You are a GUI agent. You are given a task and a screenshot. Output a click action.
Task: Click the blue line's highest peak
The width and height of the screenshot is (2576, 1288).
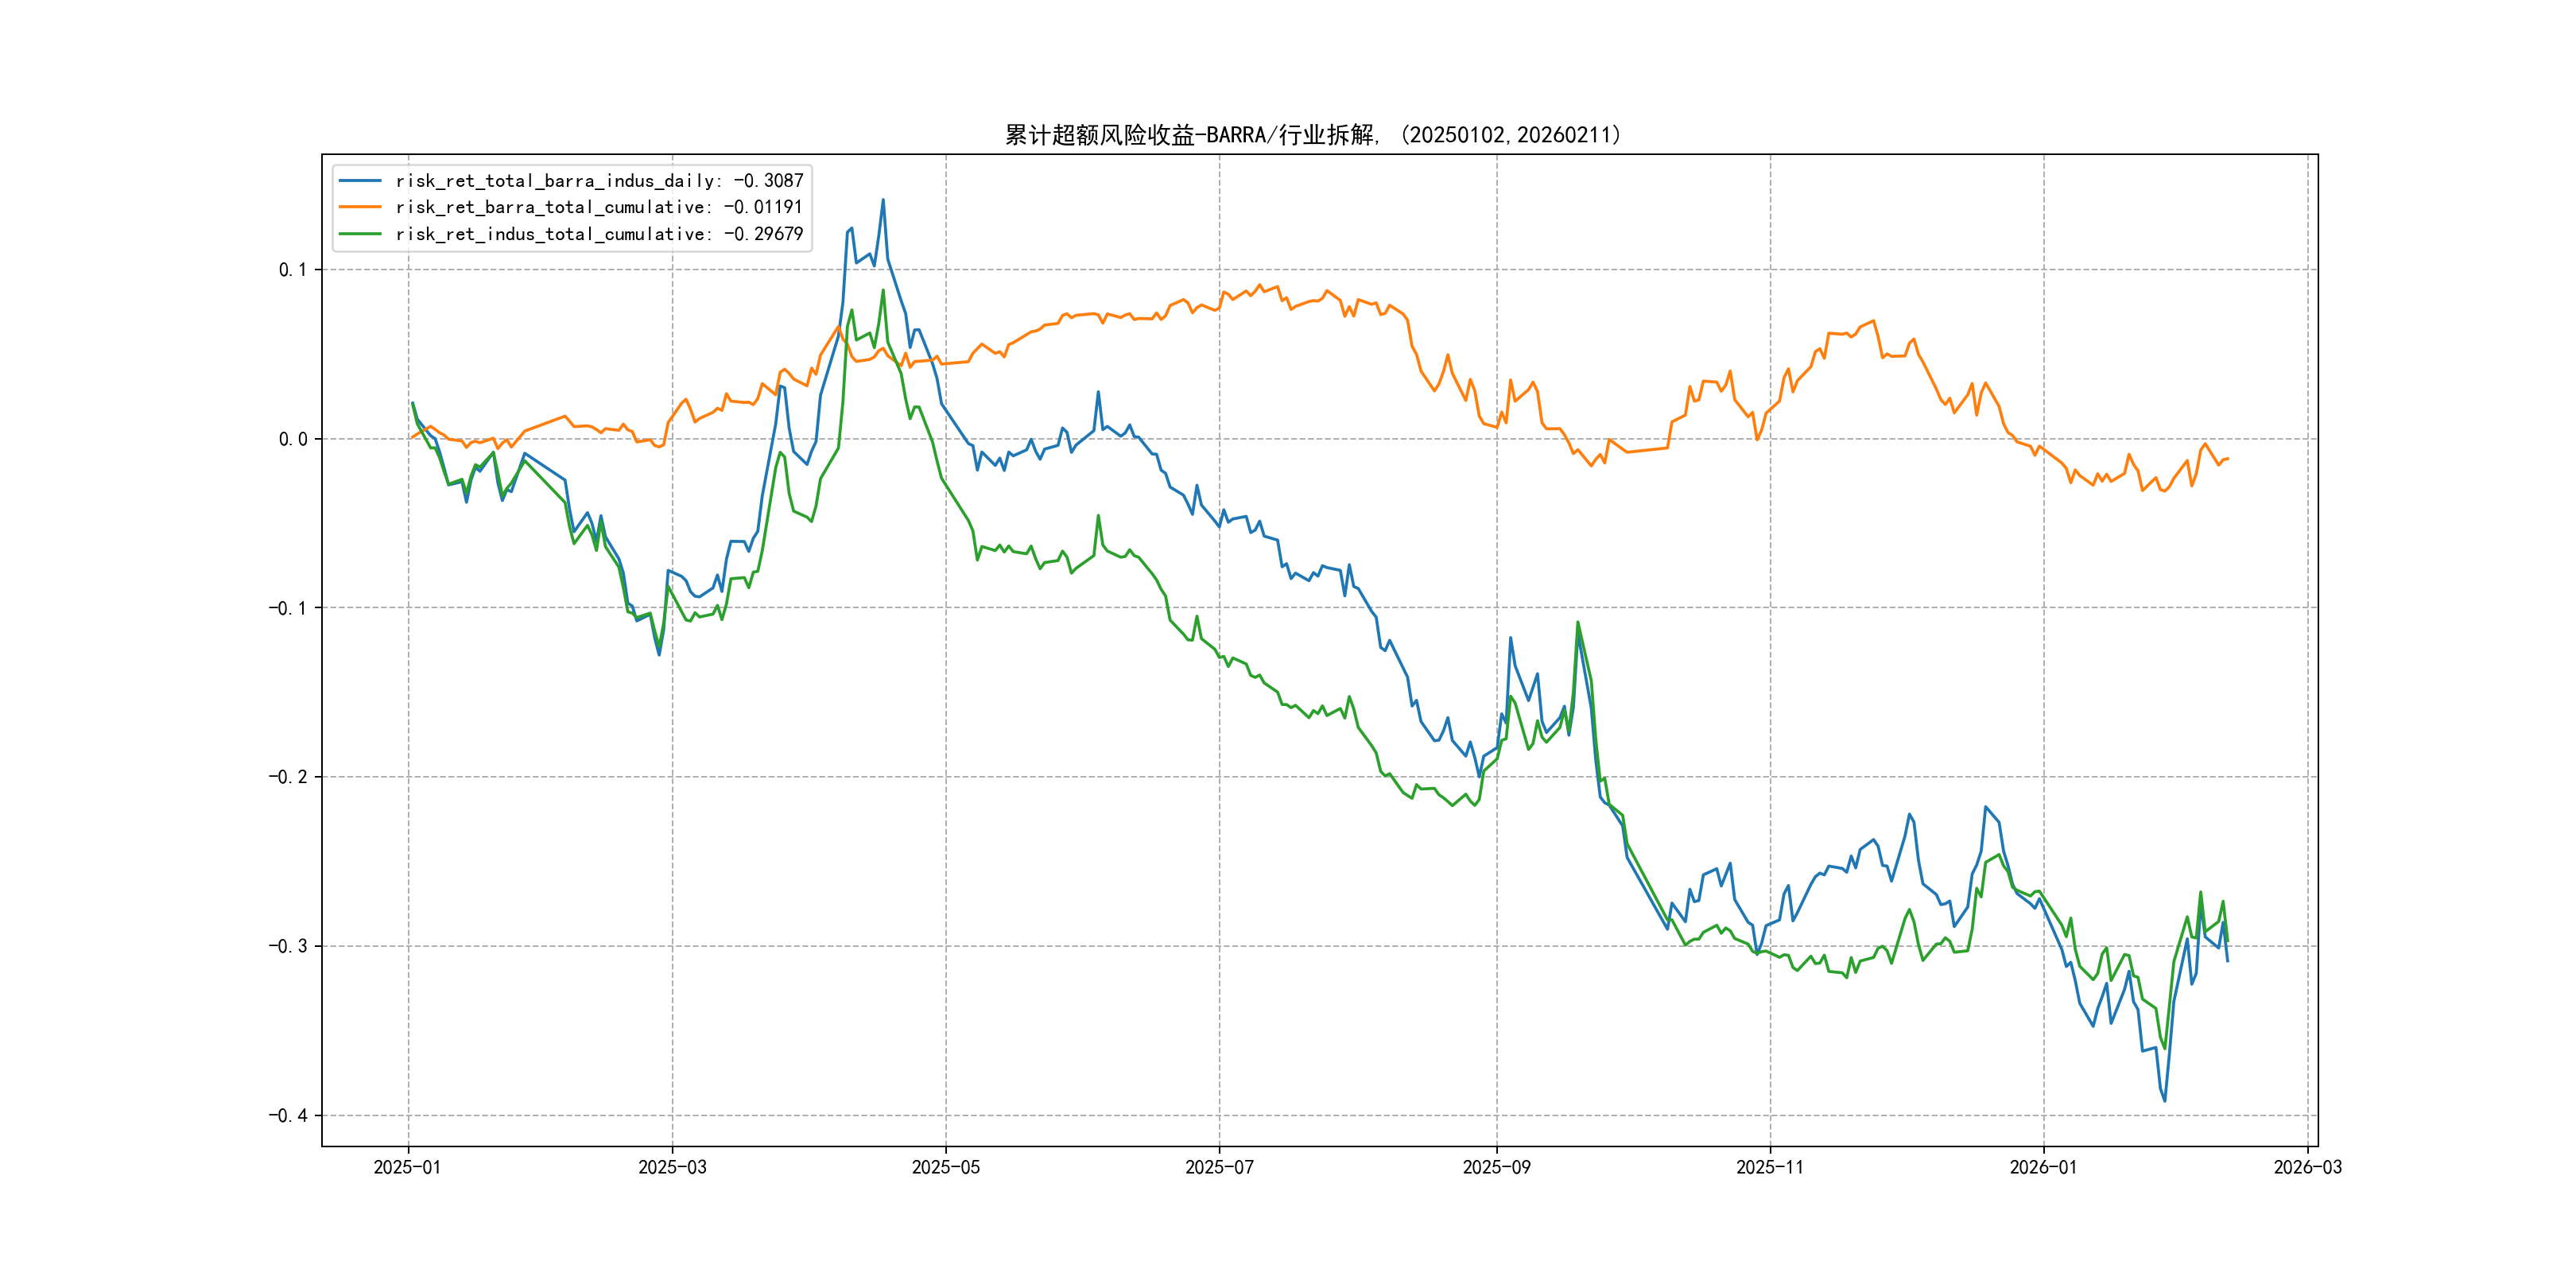[x=883, y=200]
